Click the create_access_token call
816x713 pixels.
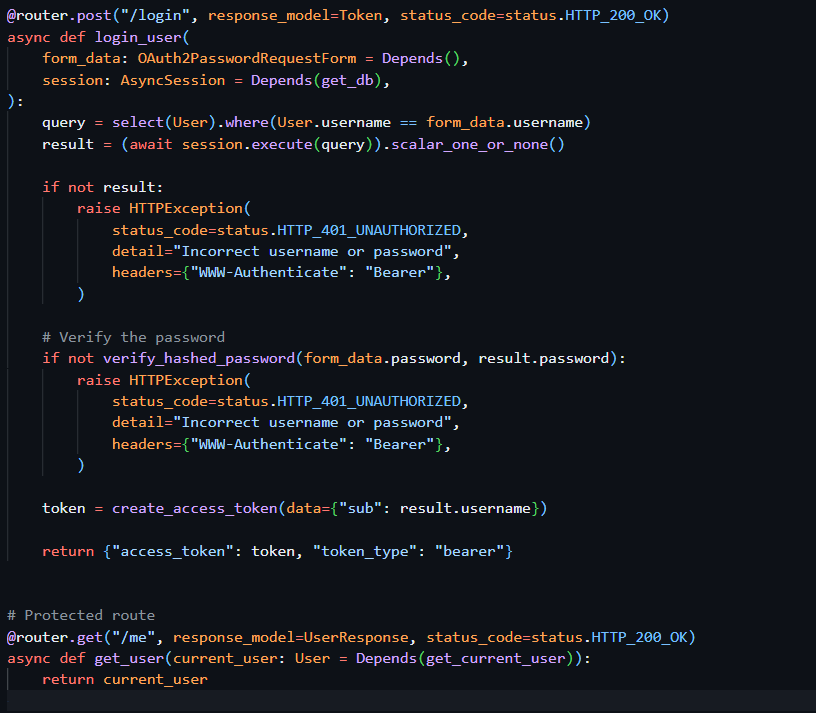(x=195, y=508)
